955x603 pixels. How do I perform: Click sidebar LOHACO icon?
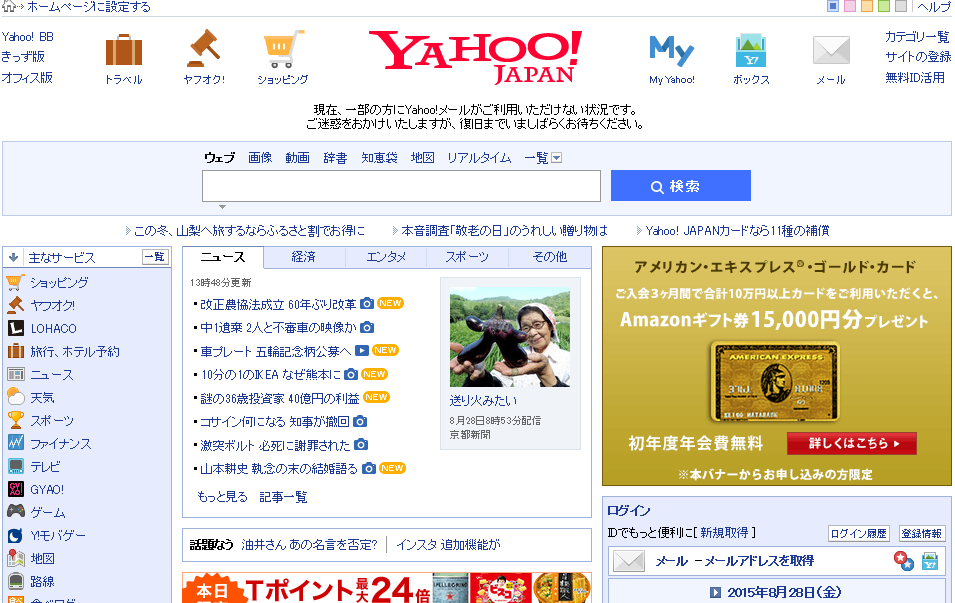[x=15, y=328]
